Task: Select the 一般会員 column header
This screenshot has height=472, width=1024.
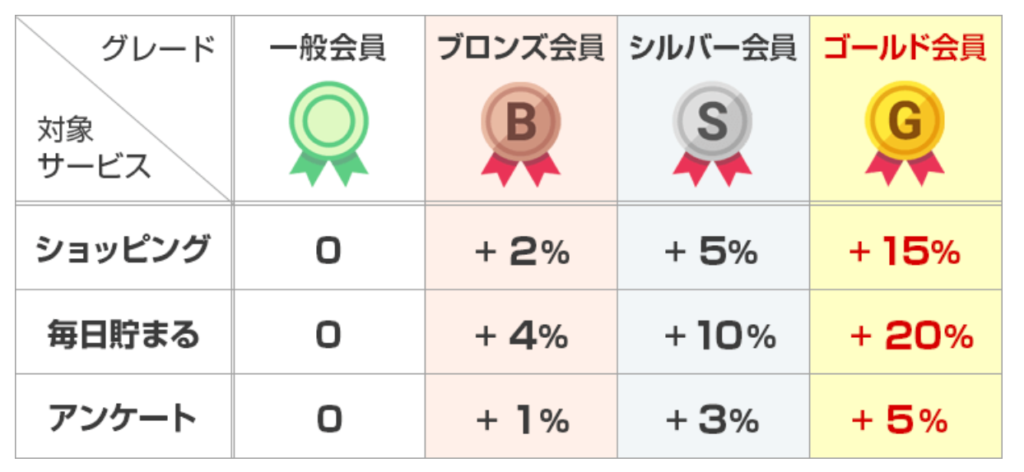Action: click(328, 50)
